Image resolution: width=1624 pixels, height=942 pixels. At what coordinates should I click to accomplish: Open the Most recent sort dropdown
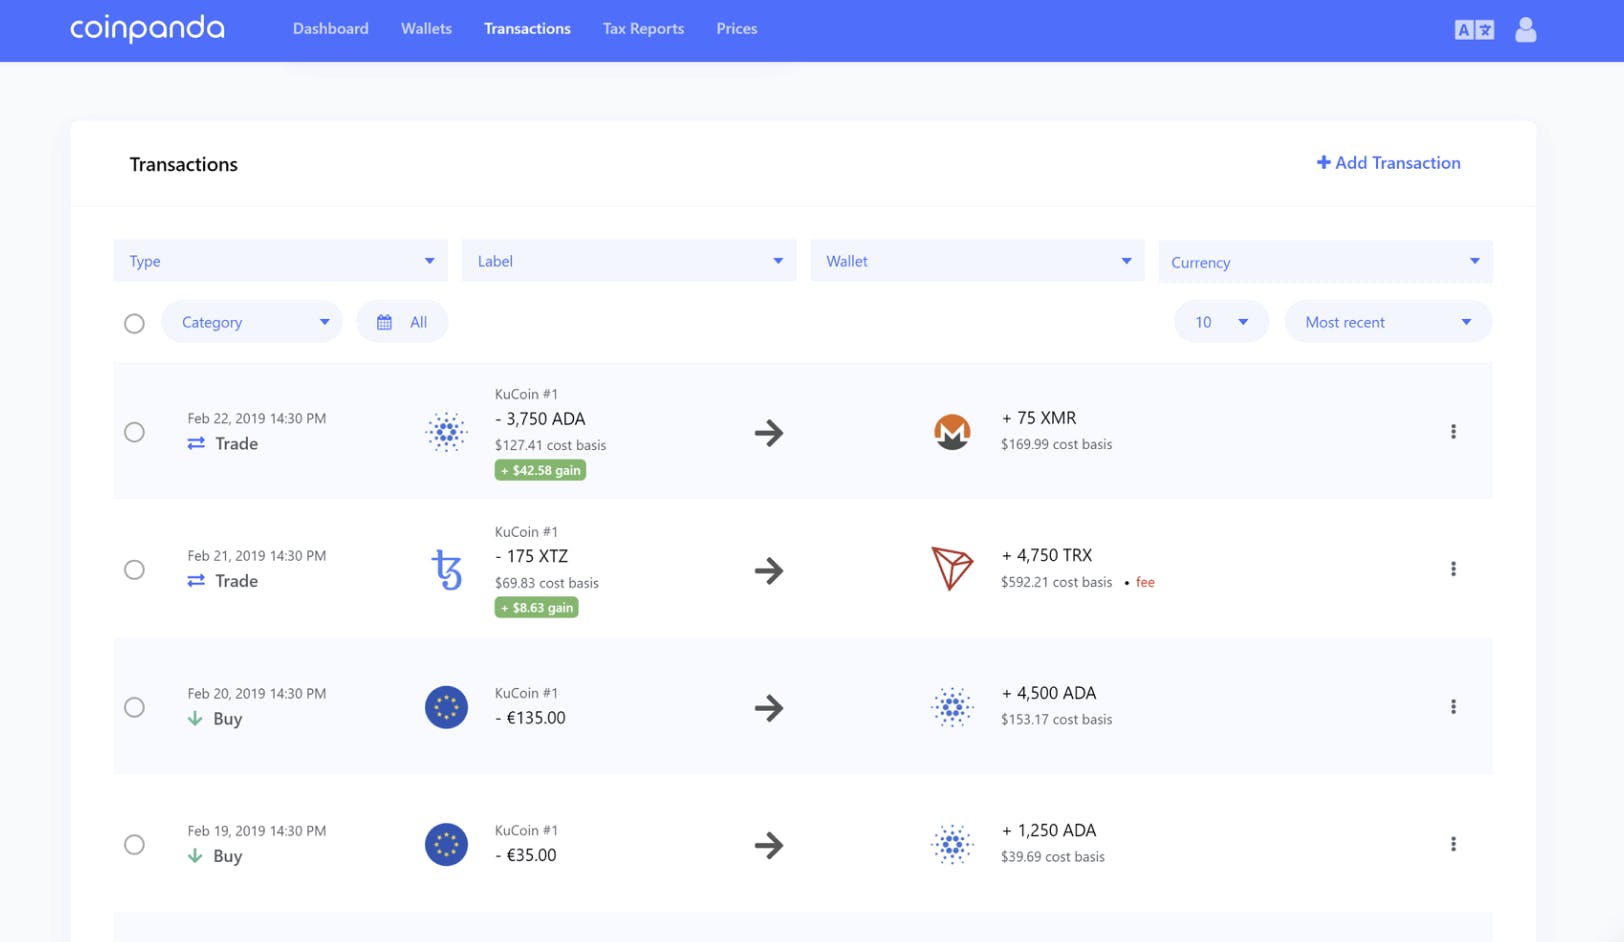click(x=1388, y=322)
